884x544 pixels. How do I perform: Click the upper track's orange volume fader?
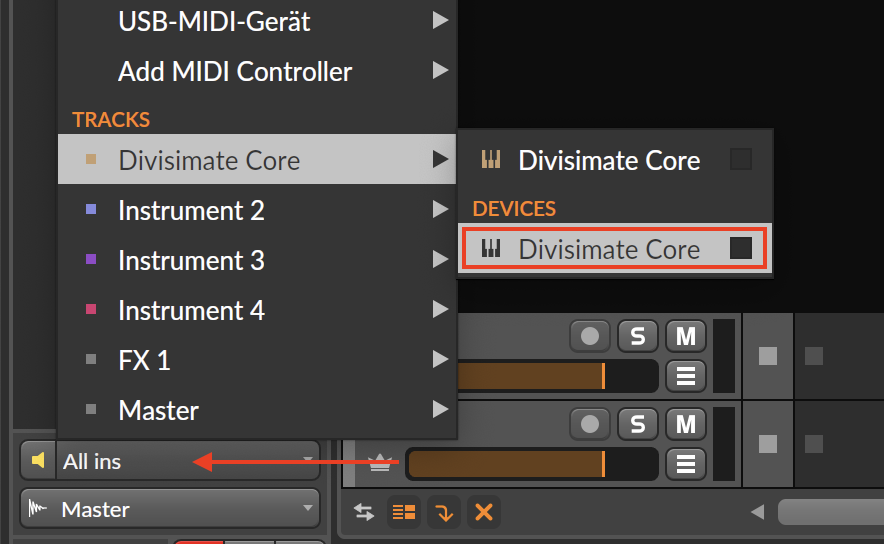pyautogui.click(x=530, y=376)
